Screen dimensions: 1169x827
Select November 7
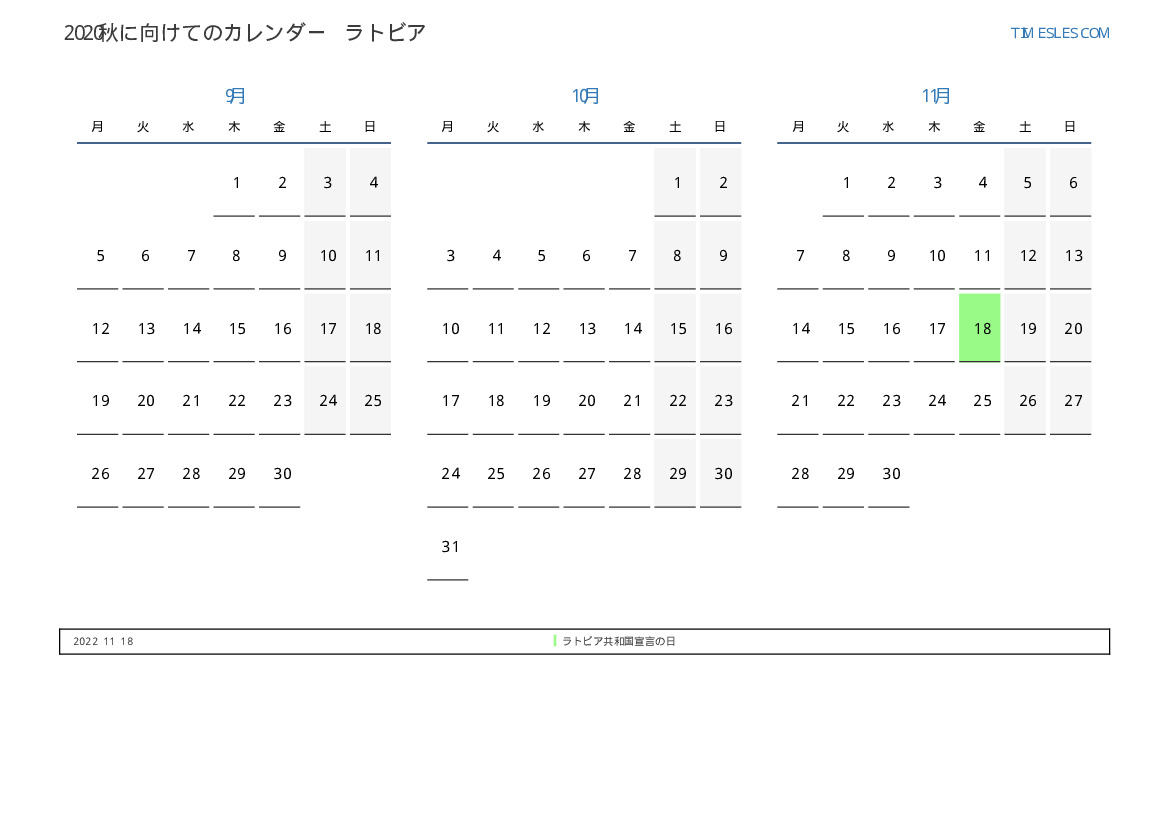(x=798, y=256)
